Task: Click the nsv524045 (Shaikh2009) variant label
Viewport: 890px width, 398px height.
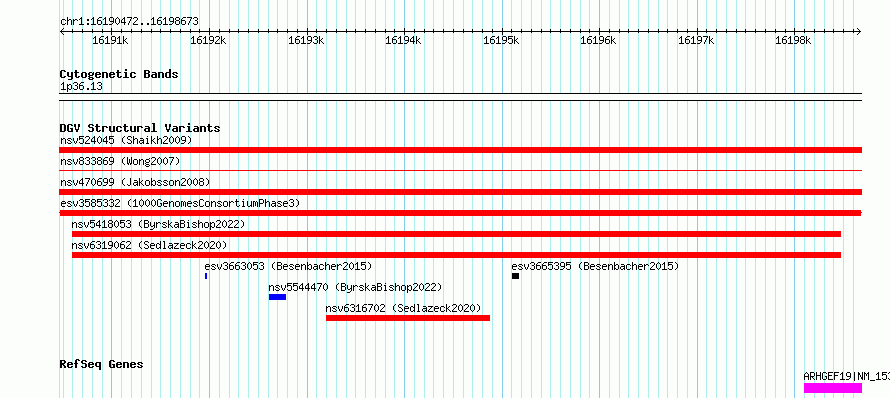Action: point(126,140)
